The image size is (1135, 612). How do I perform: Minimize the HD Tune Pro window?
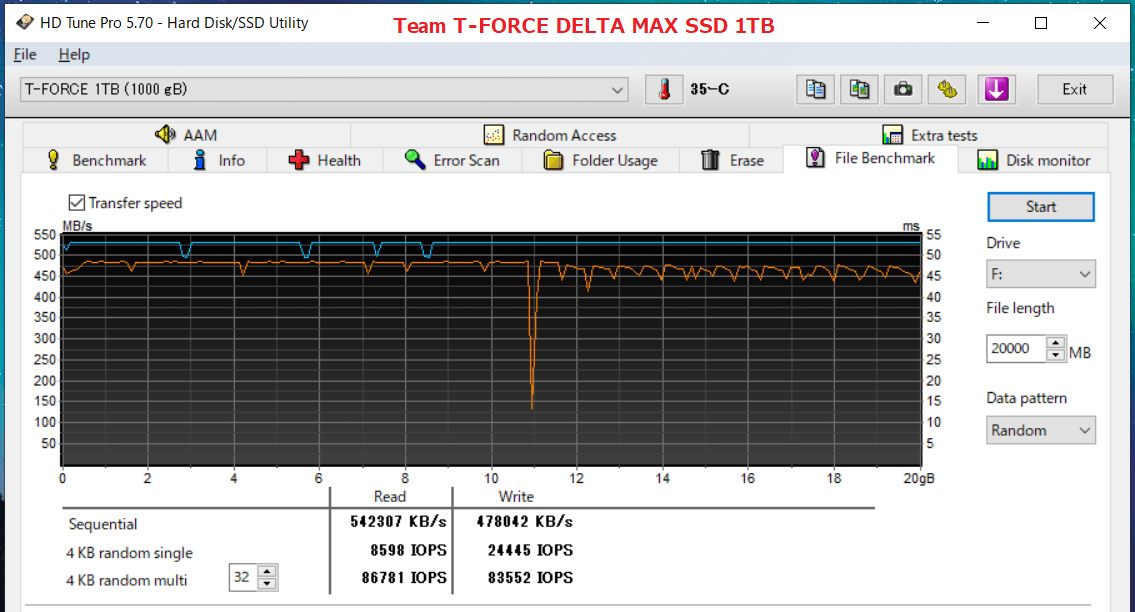982,23
